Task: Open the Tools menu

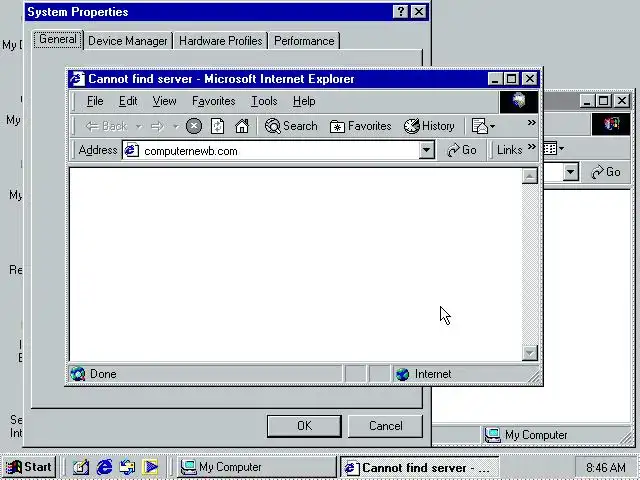Action: point(264,101)
